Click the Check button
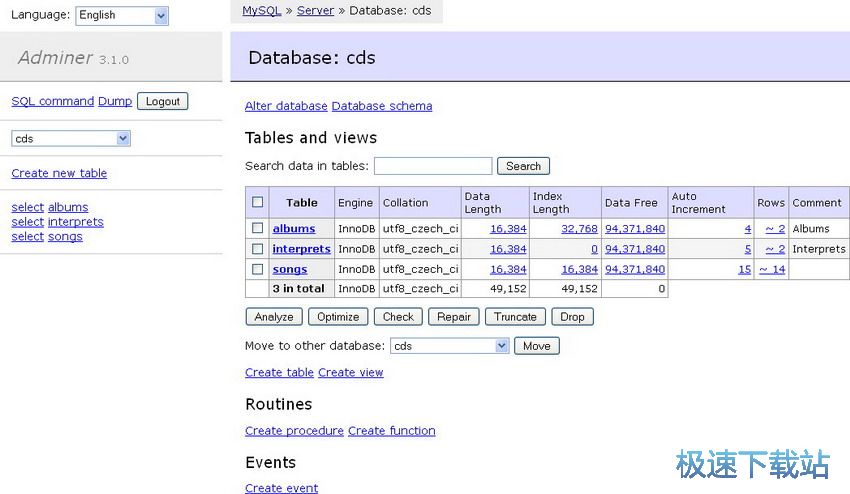The height and width of the screenshot is (494, 850). pyautogui.click(x=398, y=317)
